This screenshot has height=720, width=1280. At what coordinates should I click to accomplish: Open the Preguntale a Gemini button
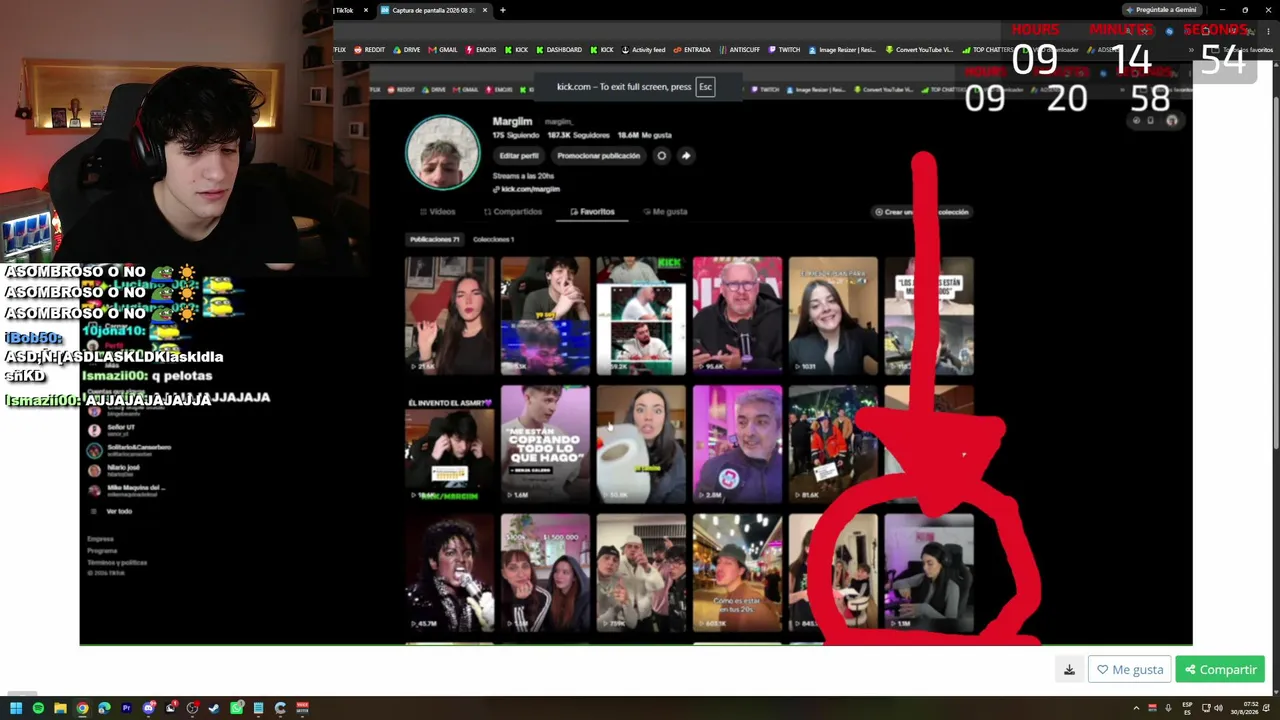pyautogui.click(x=1161, y=10)
